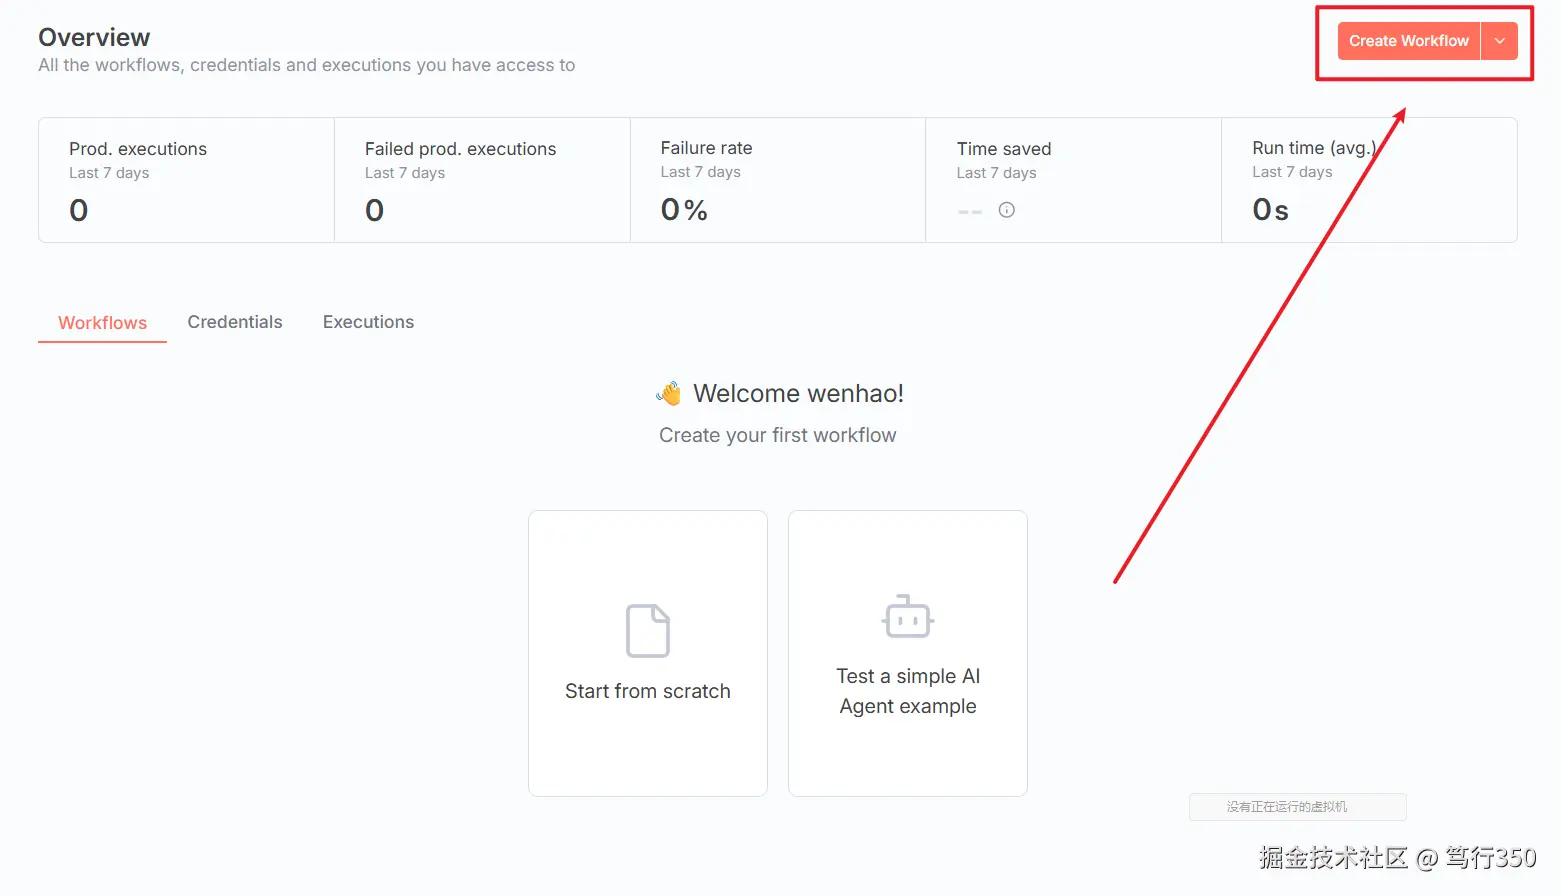The image size is (1561, 896).
Task: Select the Start from scratch card
Action: coord(648,653)
